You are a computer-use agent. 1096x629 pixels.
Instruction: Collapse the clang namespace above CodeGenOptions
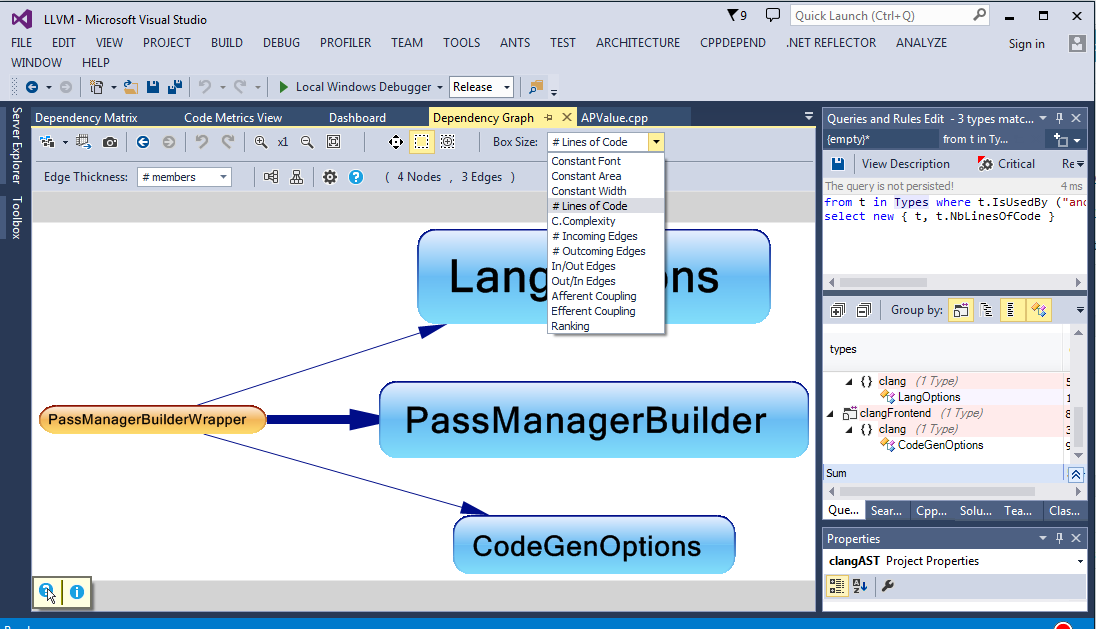click(849, 429)
